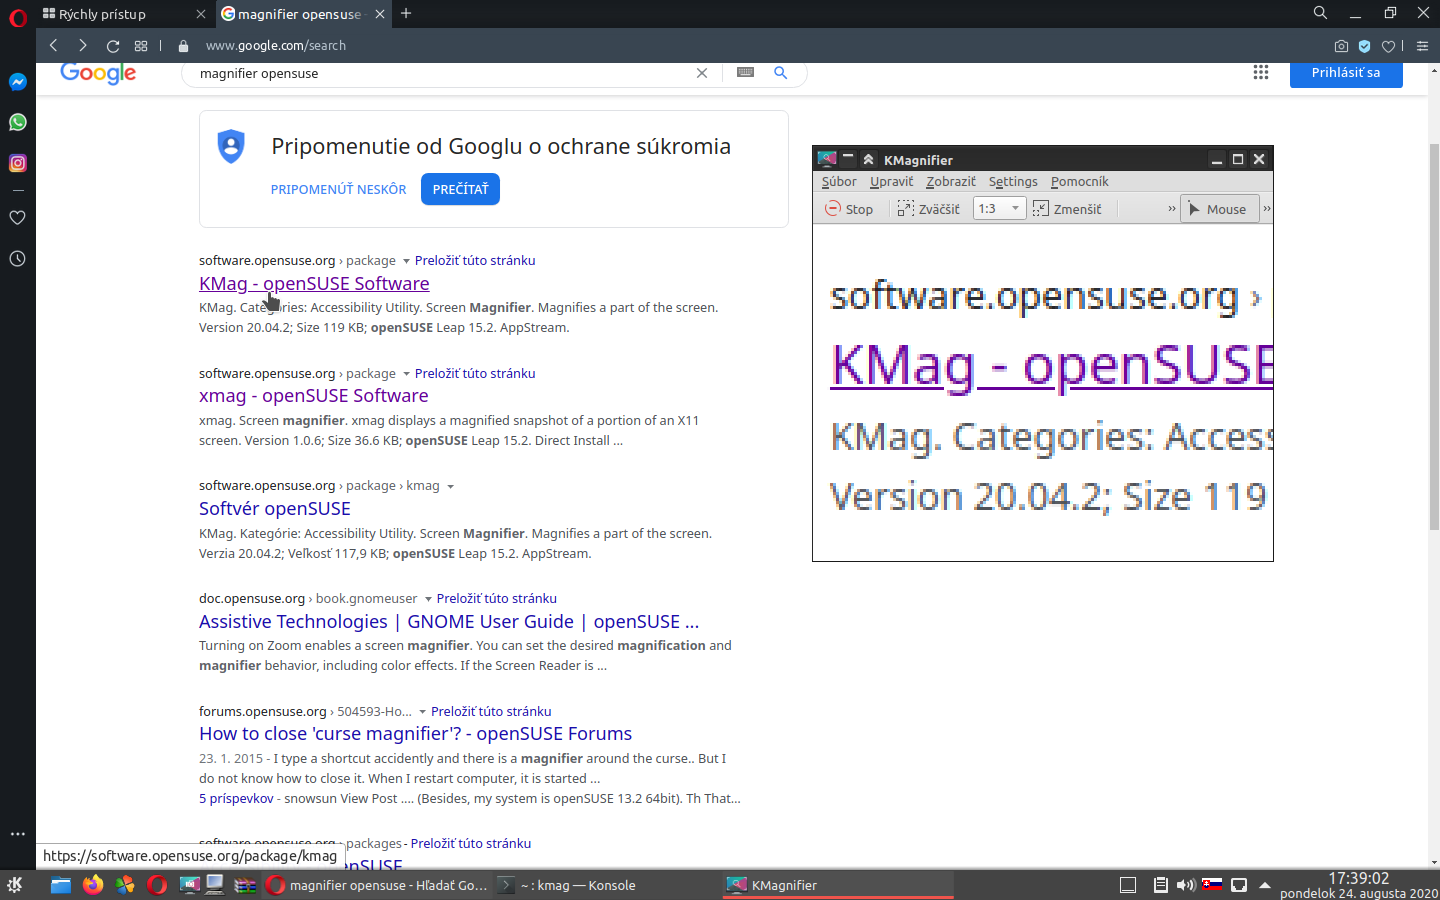Open KMagnifier window menu icon

[x=827, y=159]
